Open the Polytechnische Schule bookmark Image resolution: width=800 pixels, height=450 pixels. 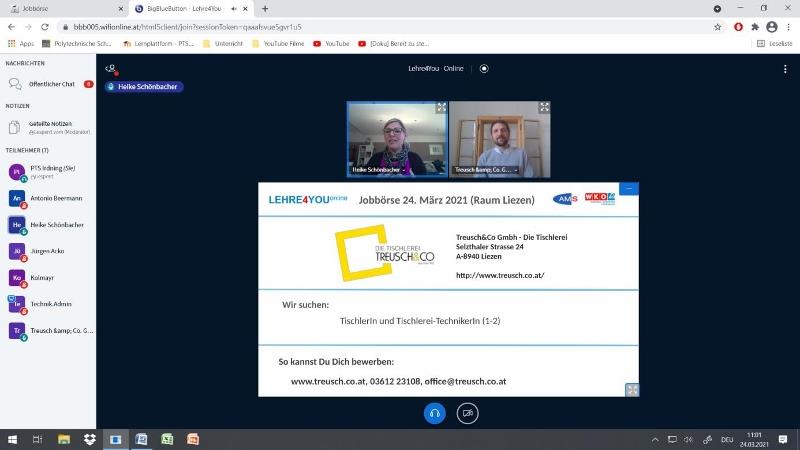77,44
